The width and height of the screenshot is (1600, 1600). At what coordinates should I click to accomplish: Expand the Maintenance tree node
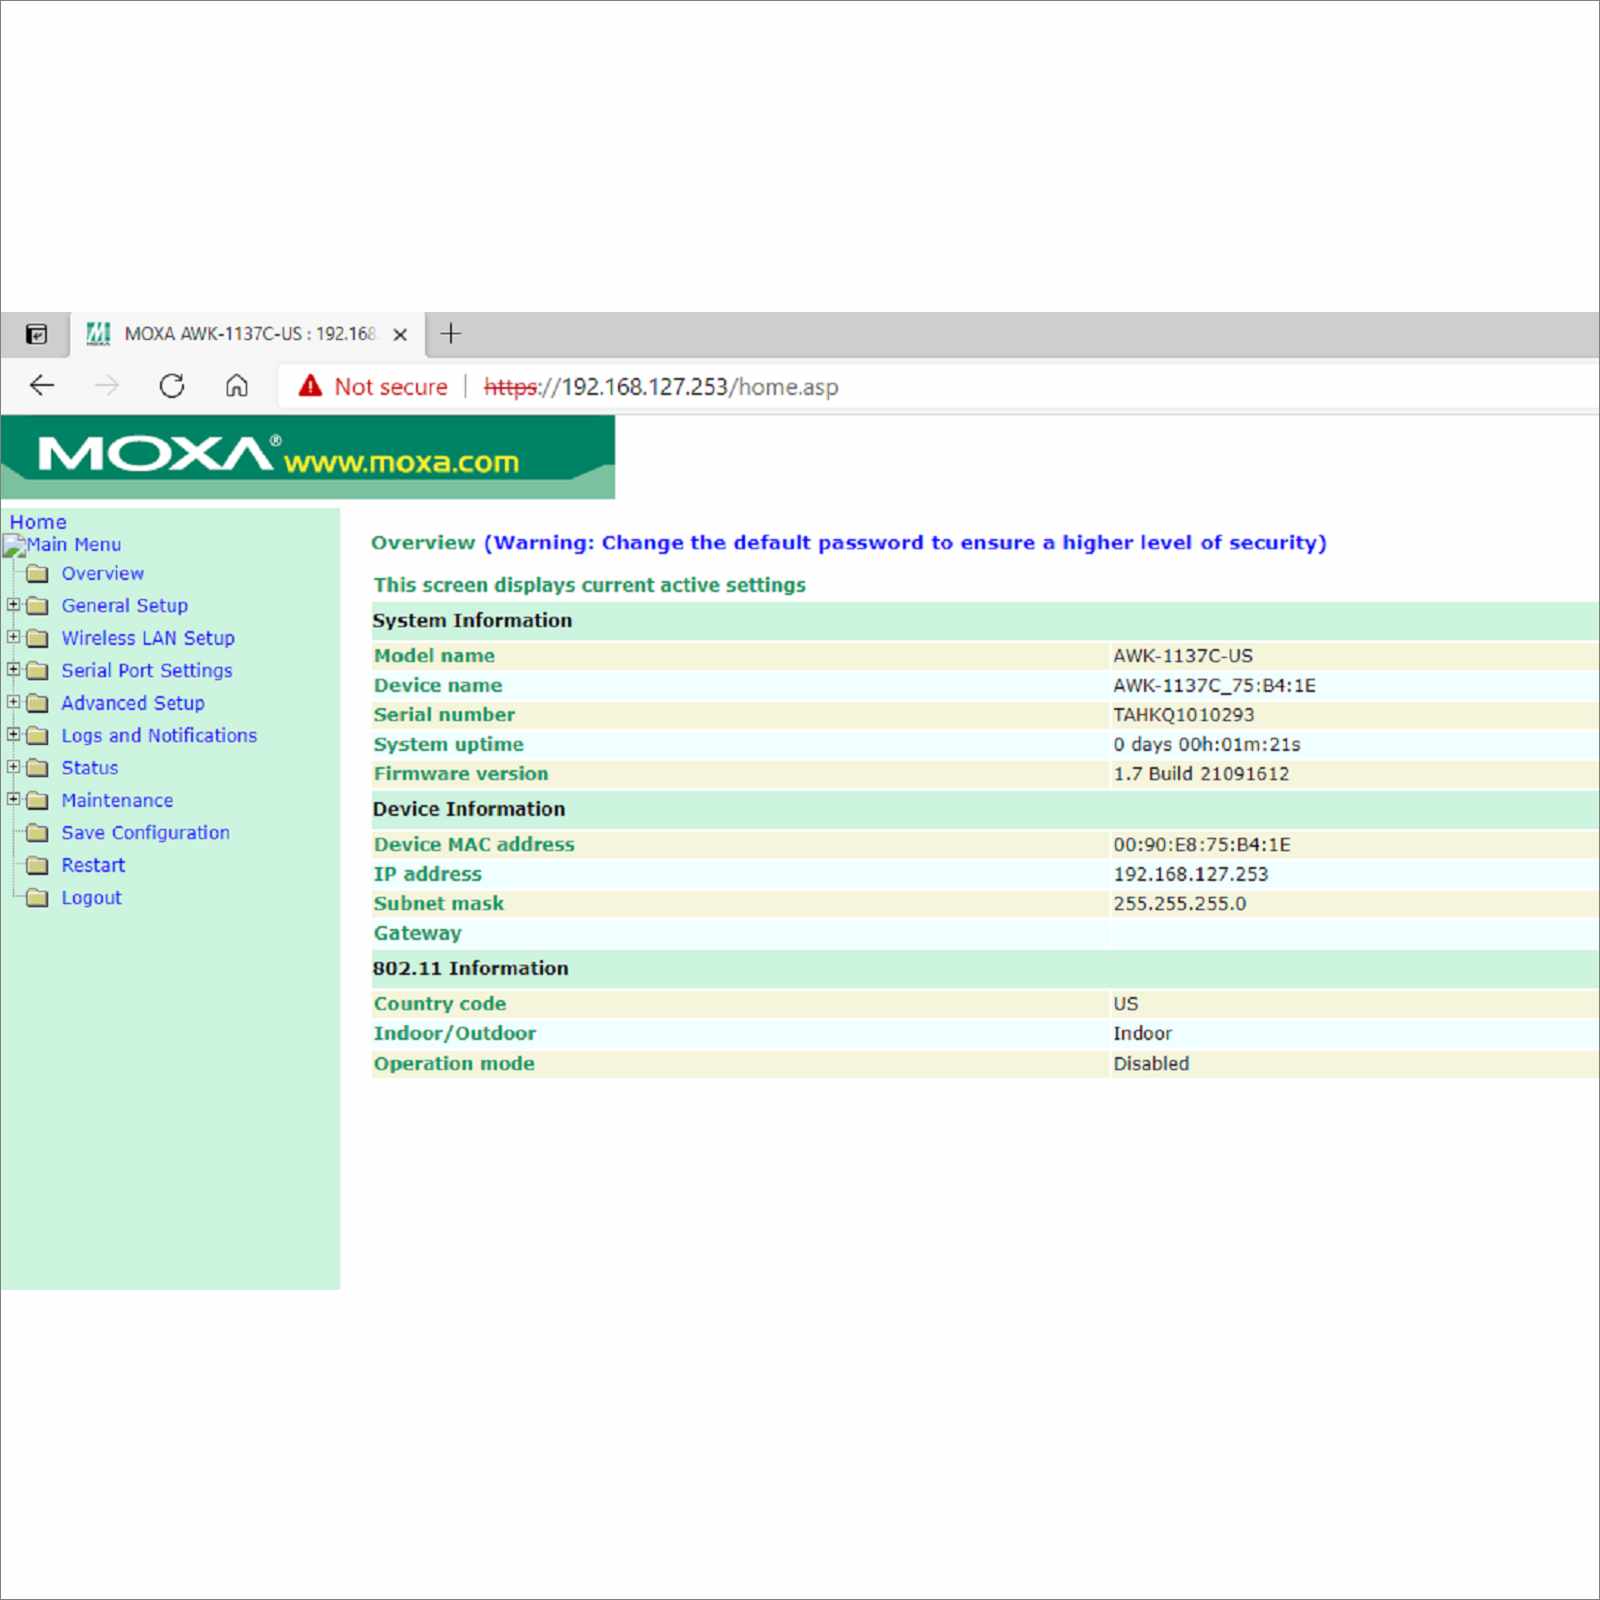13,799
